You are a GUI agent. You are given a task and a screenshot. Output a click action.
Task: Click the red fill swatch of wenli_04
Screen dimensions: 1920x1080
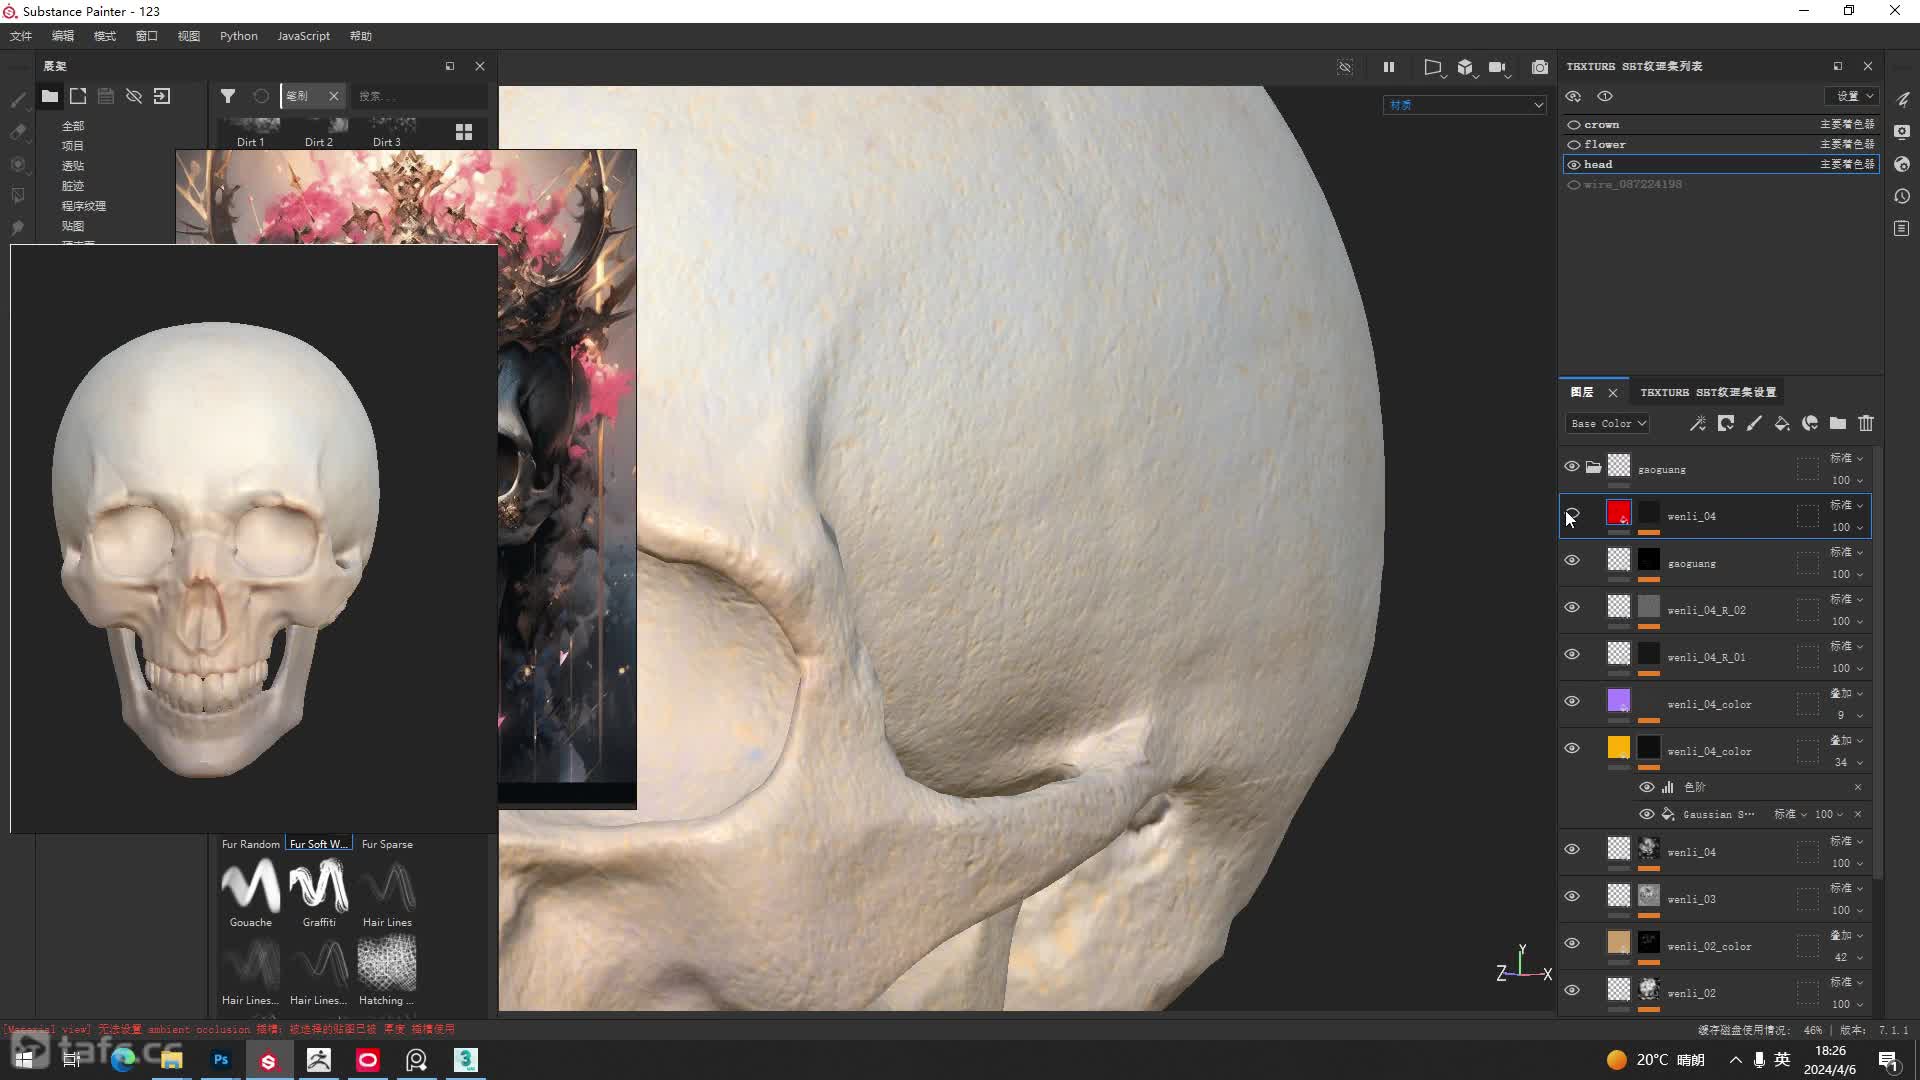[1618, 513]
